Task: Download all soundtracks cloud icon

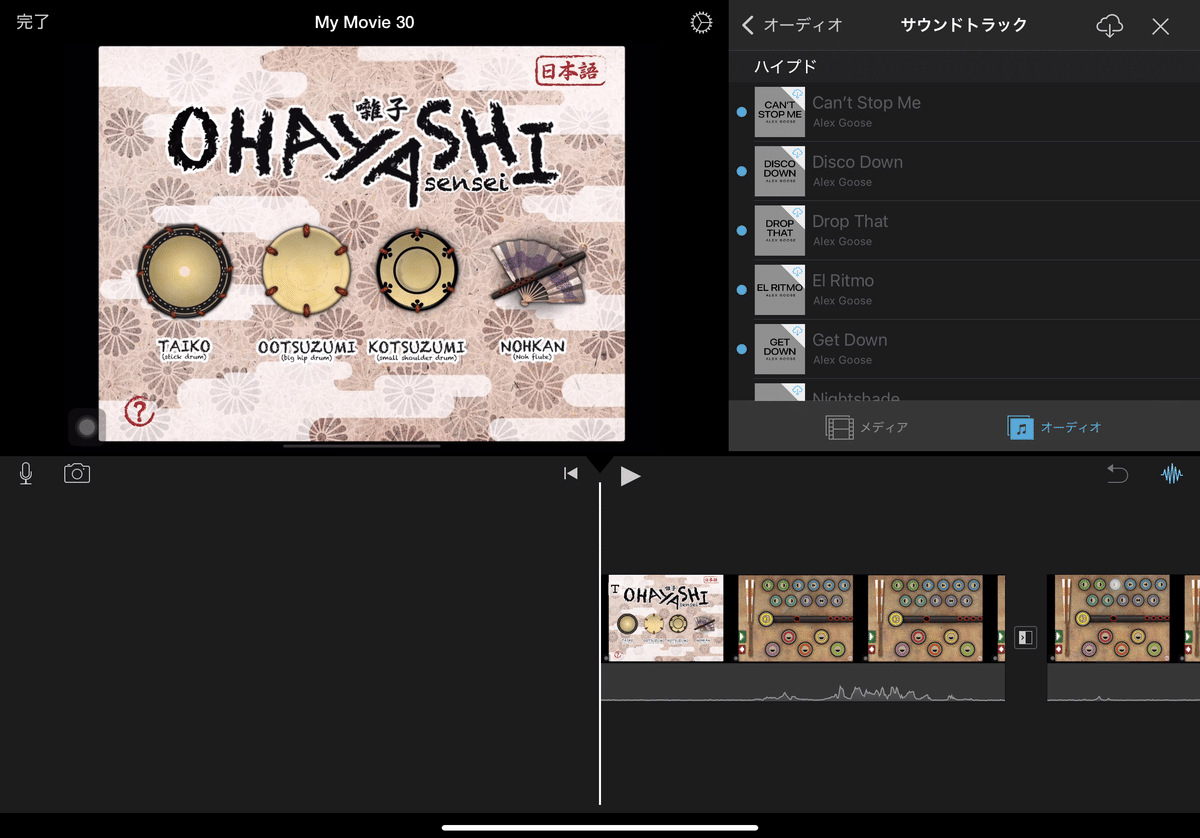Action: 1109,27
